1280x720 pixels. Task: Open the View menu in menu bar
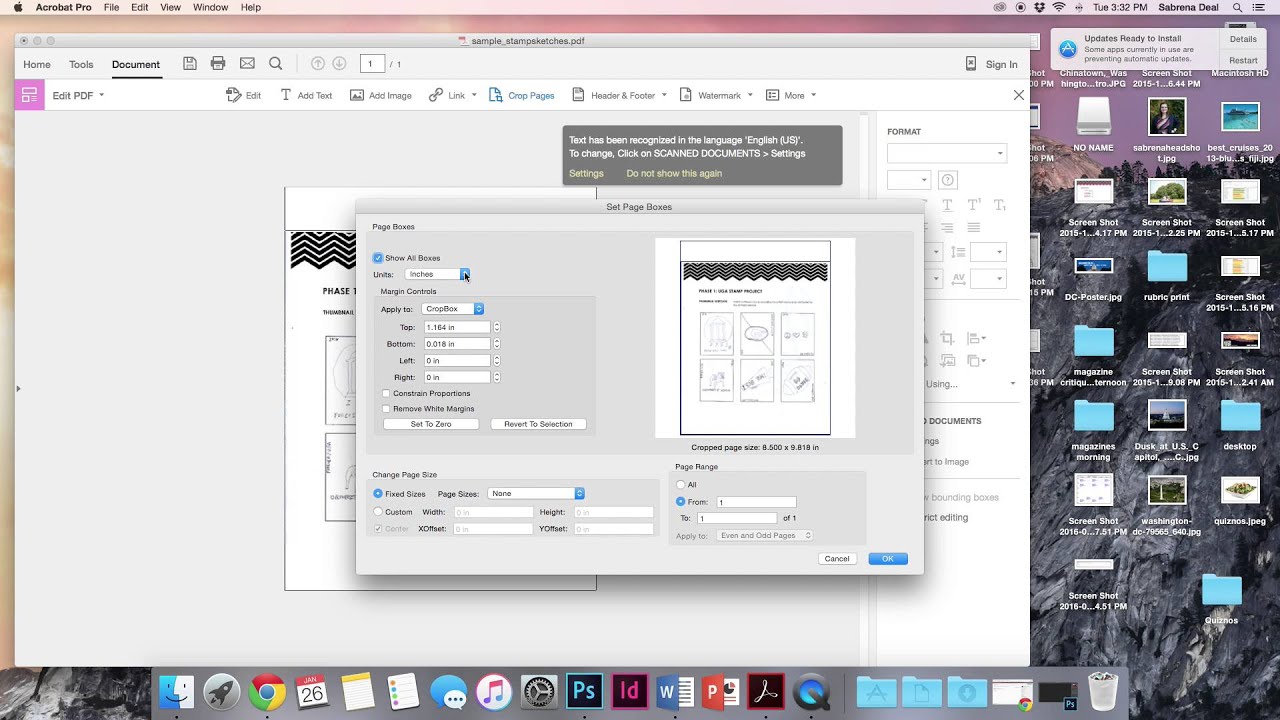171,7
